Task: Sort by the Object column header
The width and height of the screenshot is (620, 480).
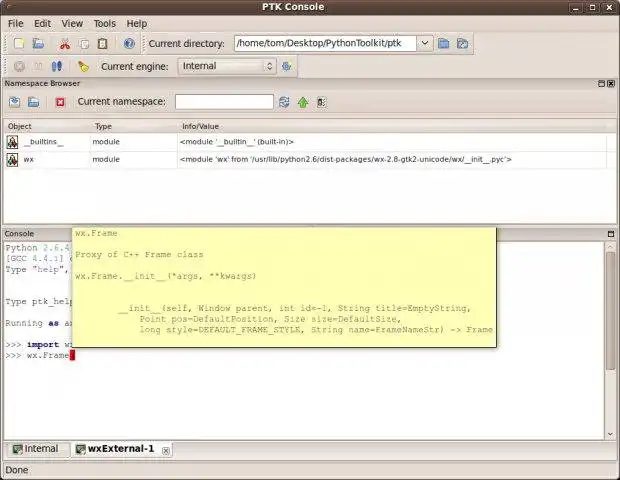Action: click(x=47, y=127)
